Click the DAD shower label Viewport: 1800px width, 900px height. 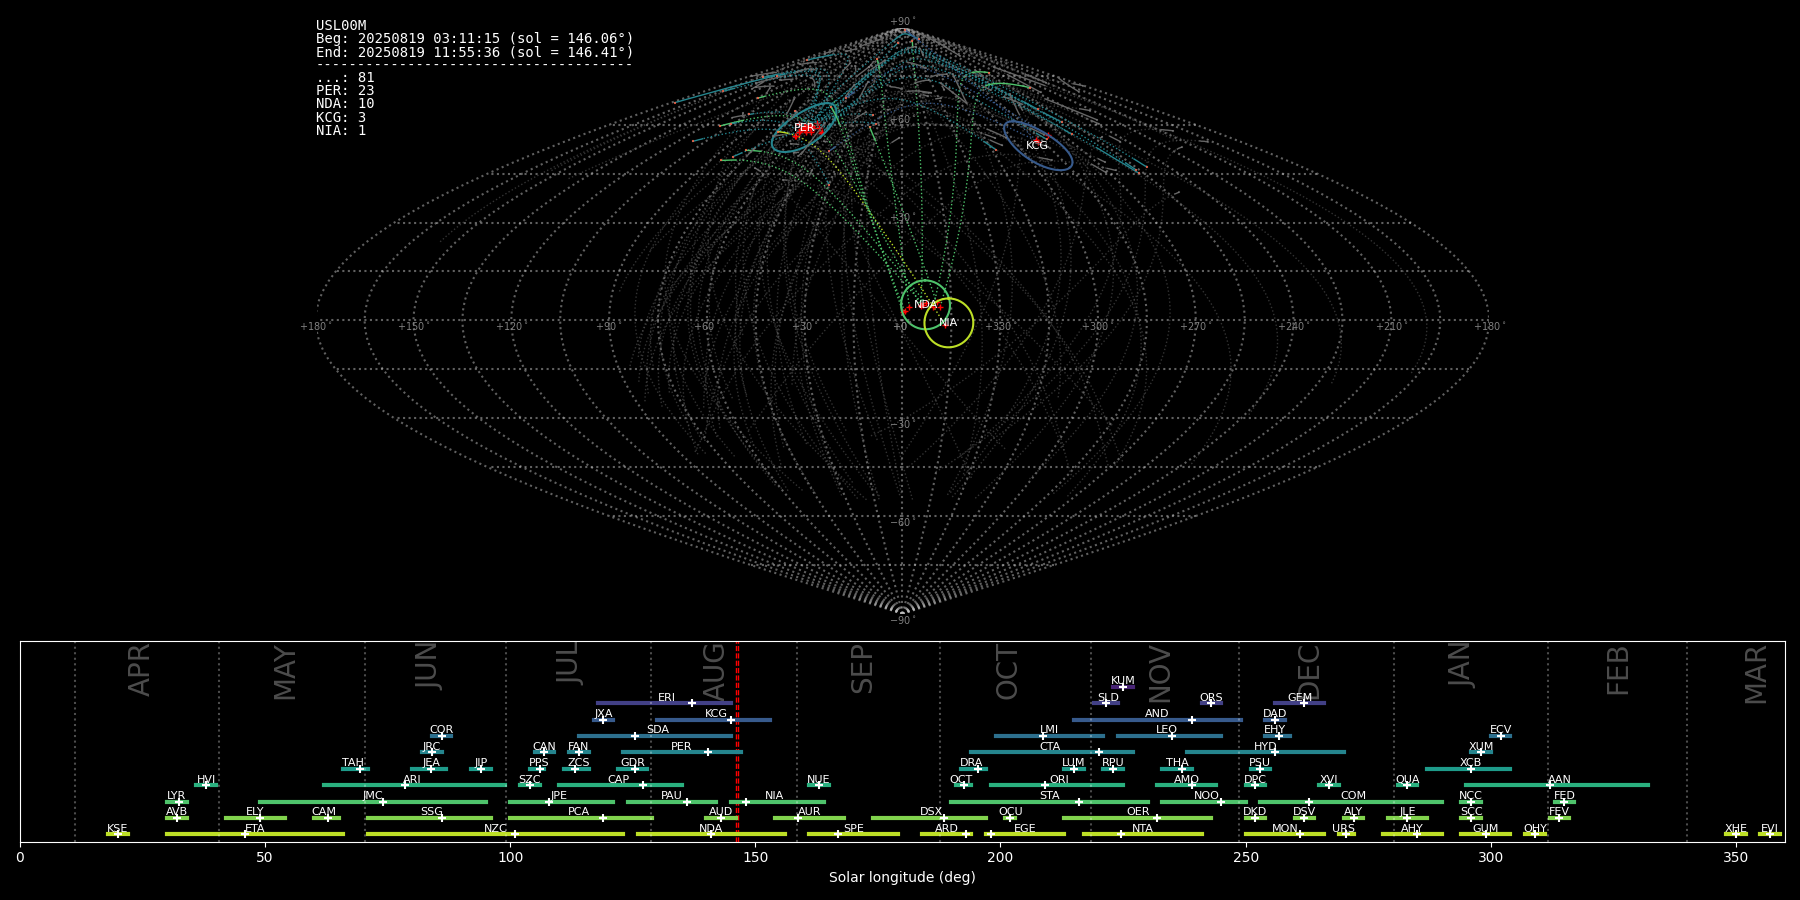[x=1275, y=714]
